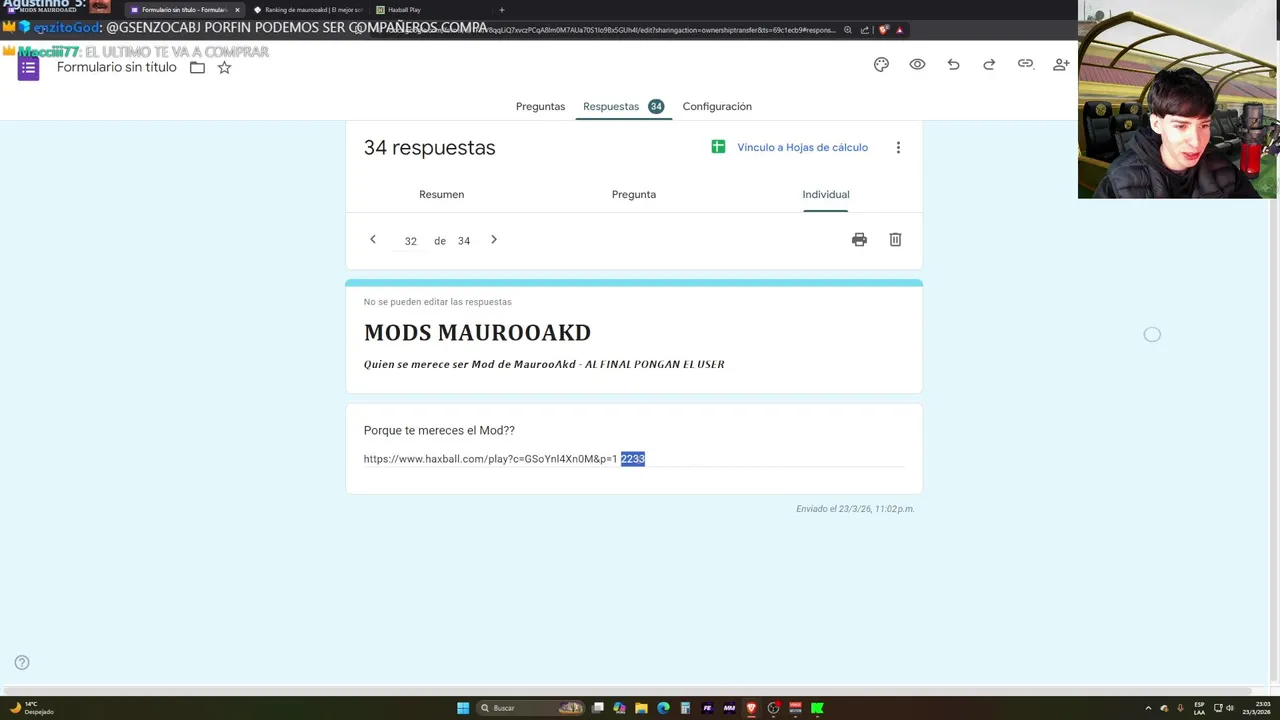Viewport: 1280px width, 720px height.
Task: Go to the next response
Action: (493, 240)
